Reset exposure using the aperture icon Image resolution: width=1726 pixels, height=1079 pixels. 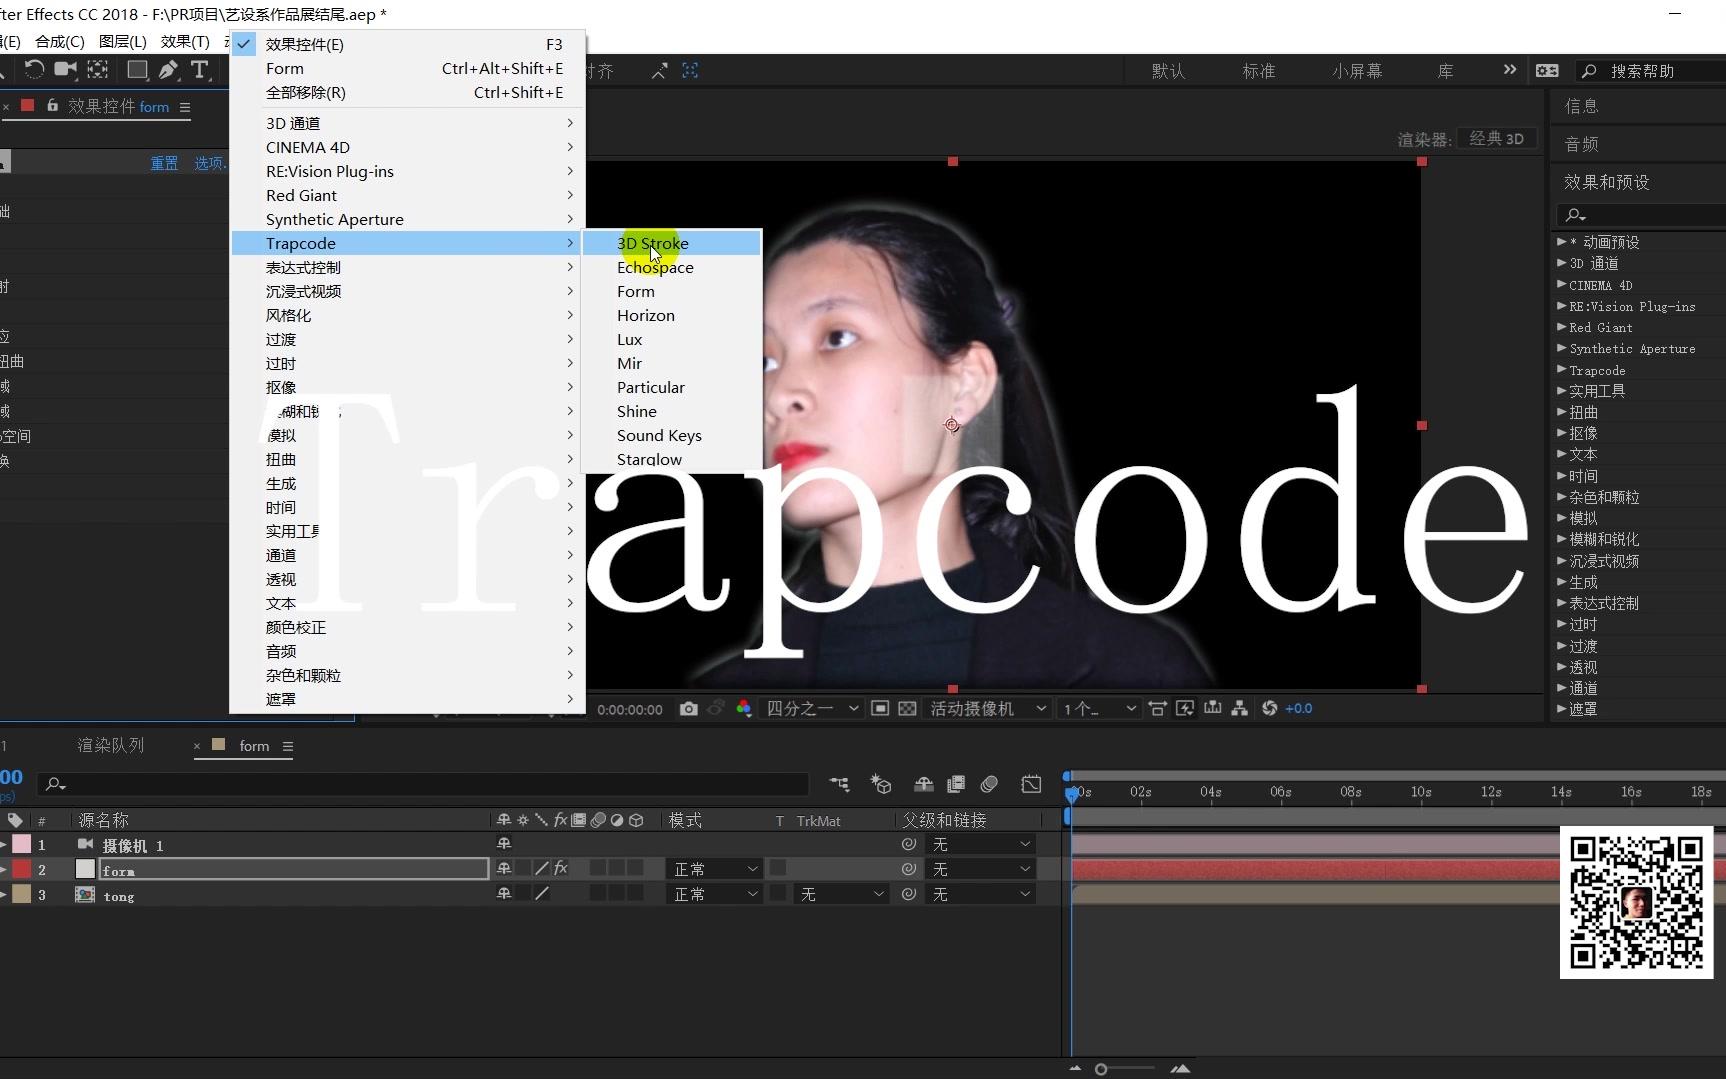(x=1270, y=708)
